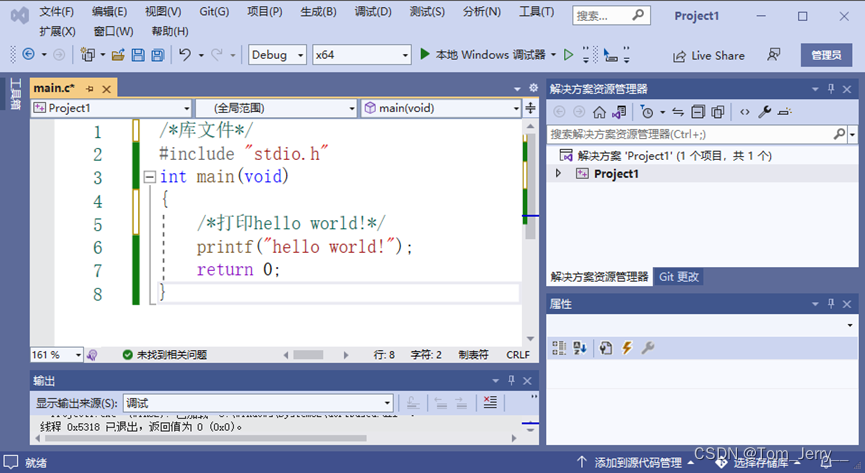Click the search box in title bar
The height and width of the screenshot is (473, 865).
(611, 15)
